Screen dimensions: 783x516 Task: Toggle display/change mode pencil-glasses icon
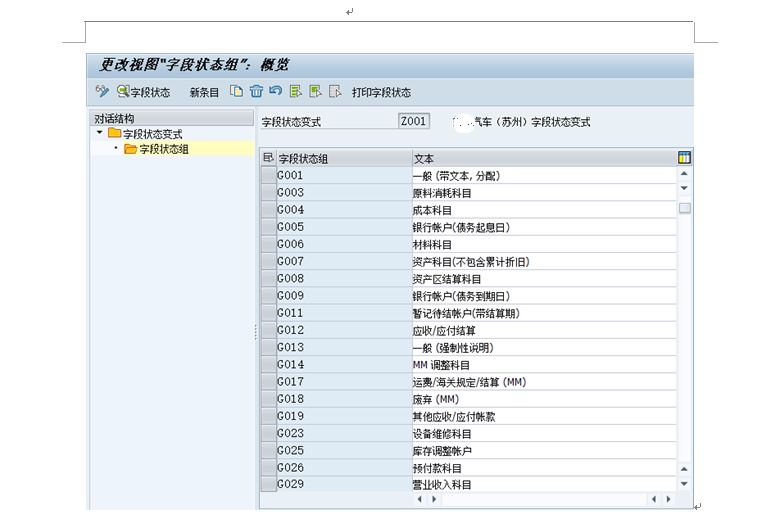pos(102,91)
